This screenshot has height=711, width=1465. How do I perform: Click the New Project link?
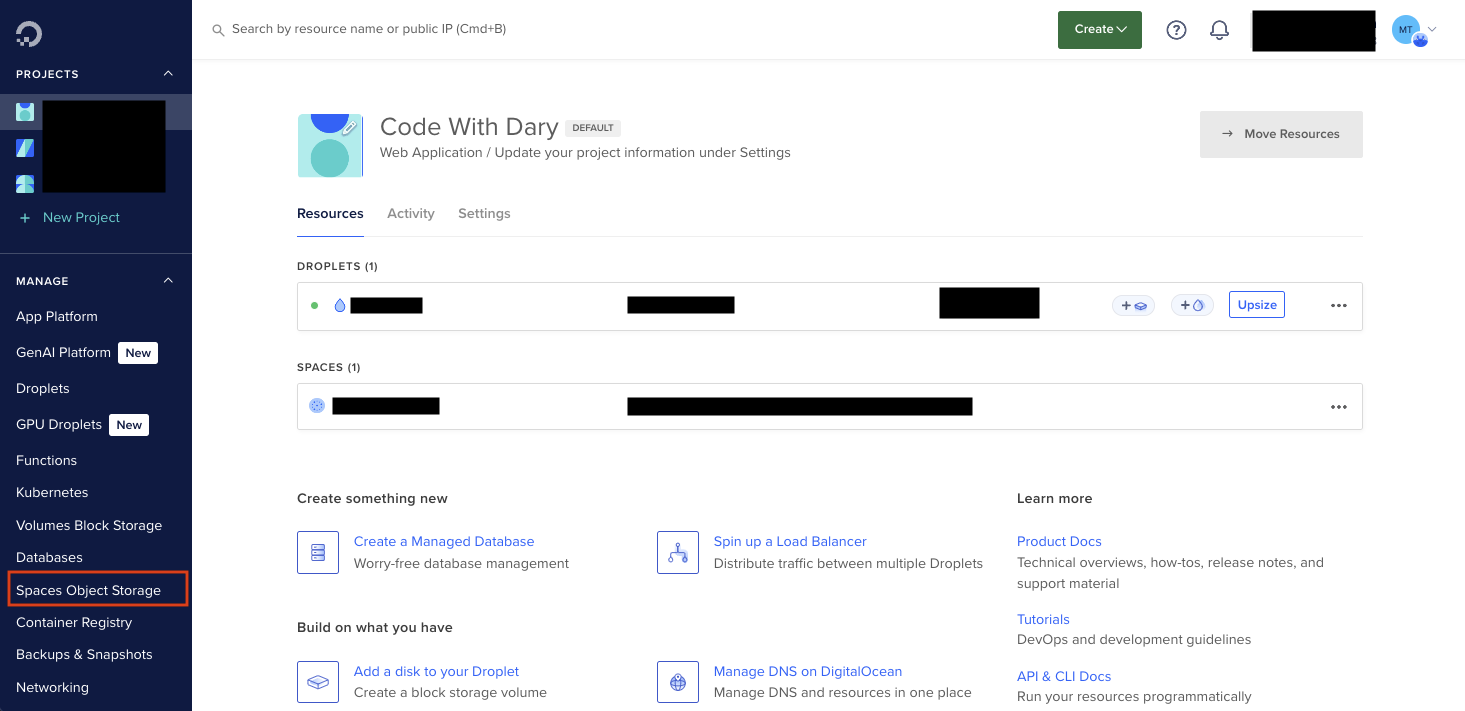pos(81,218)
